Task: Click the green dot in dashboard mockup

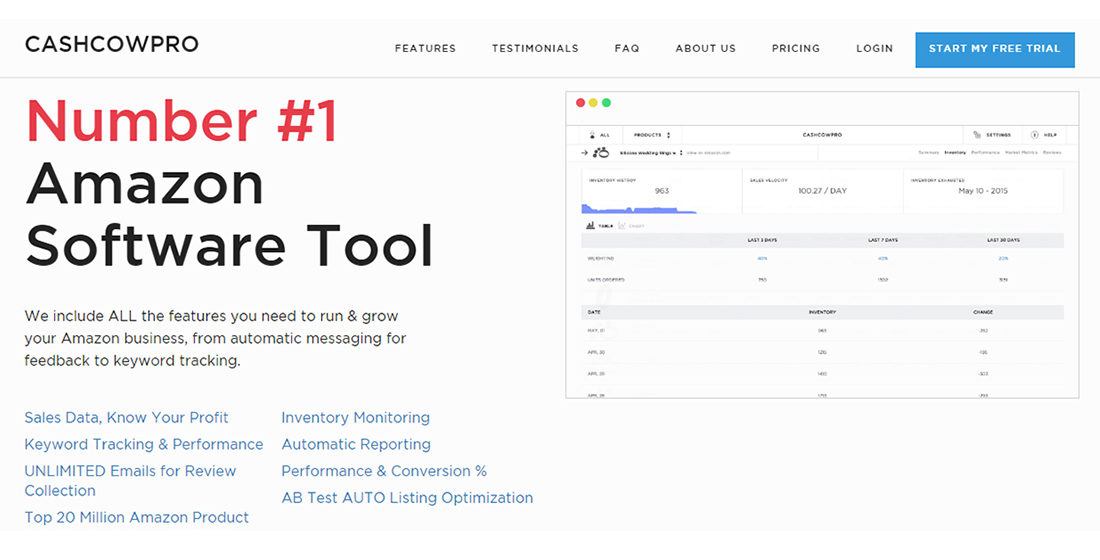Action: pyautogui.click(x=606, y=103)
